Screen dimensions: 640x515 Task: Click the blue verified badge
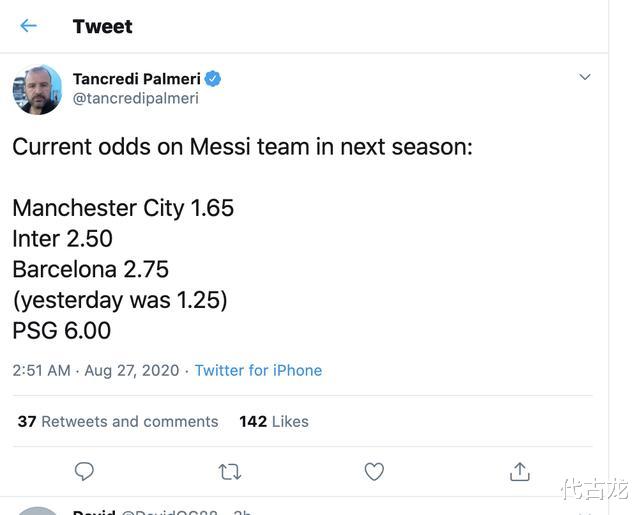pos(214,79)
